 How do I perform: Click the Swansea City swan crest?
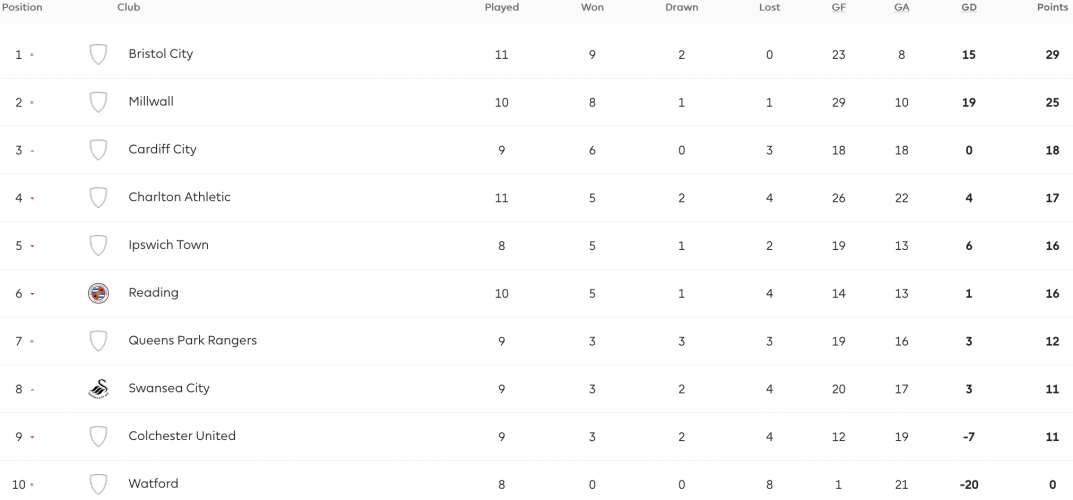(99, 389)
